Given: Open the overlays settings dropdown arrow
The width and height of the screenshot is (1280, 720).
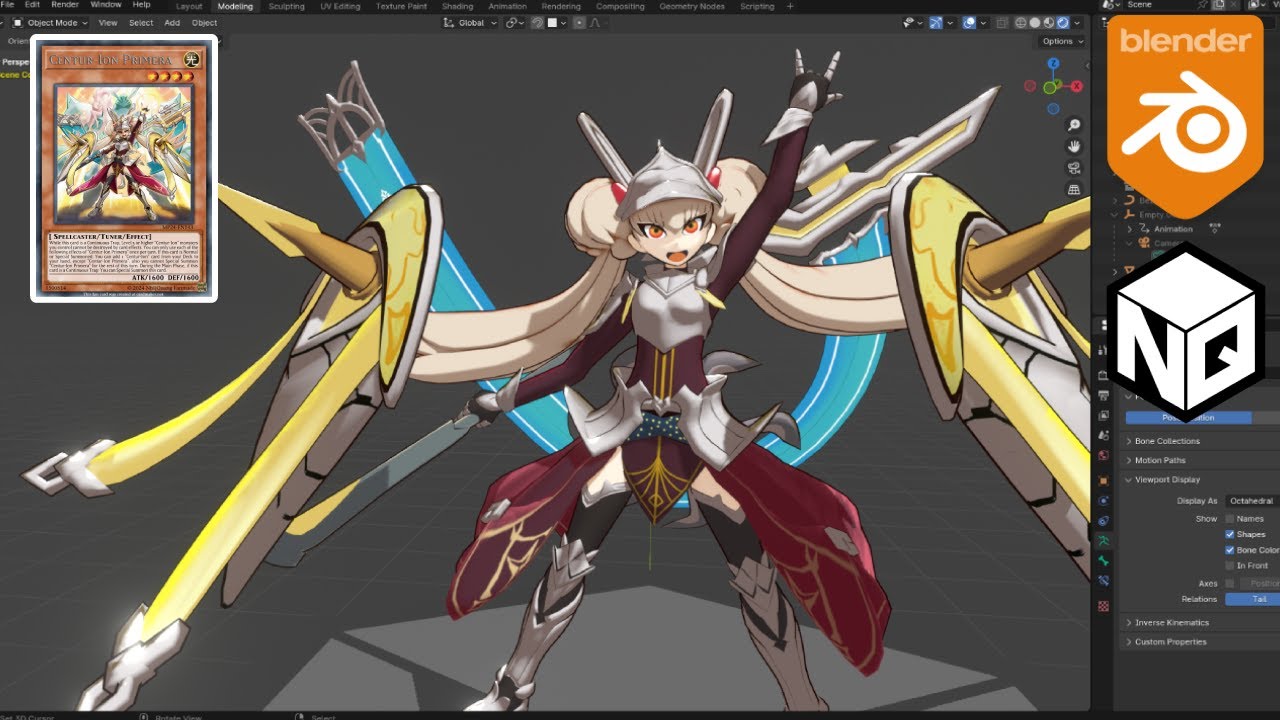Looking at the screenshot, I should click(982, 22).
